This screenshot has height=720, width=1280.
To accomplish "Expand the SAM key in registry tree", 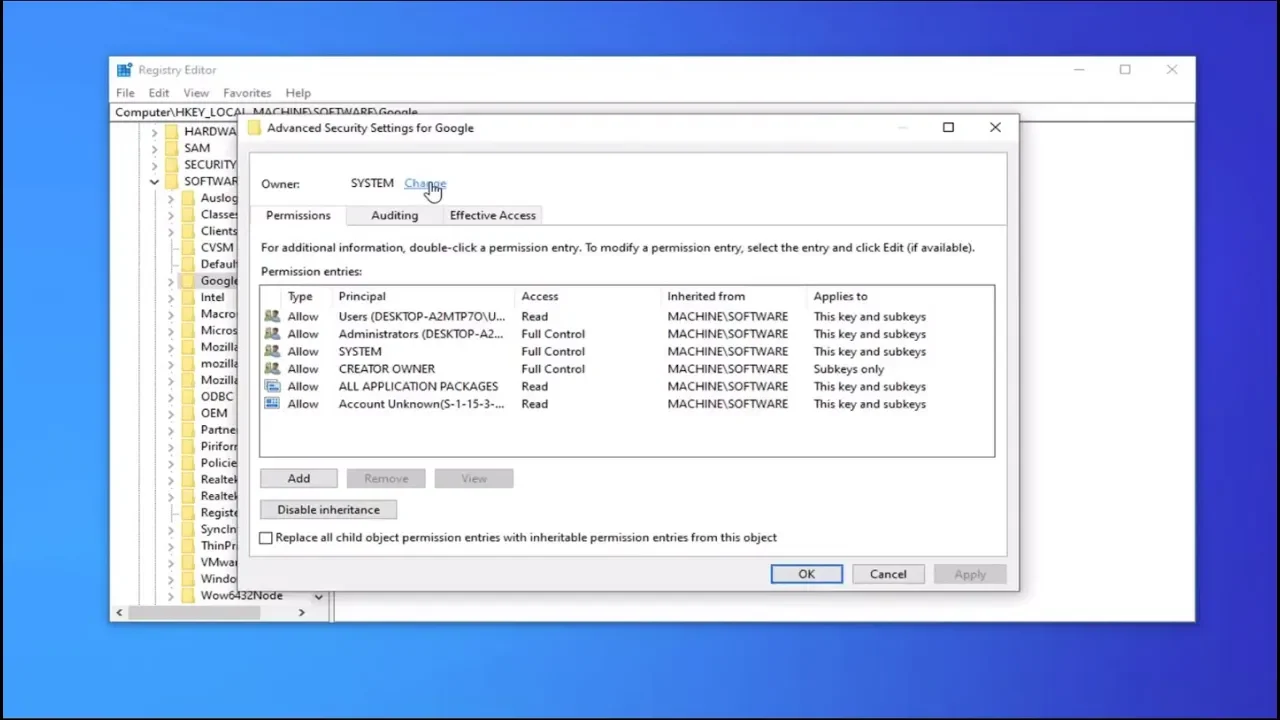I will pos(154,148).
